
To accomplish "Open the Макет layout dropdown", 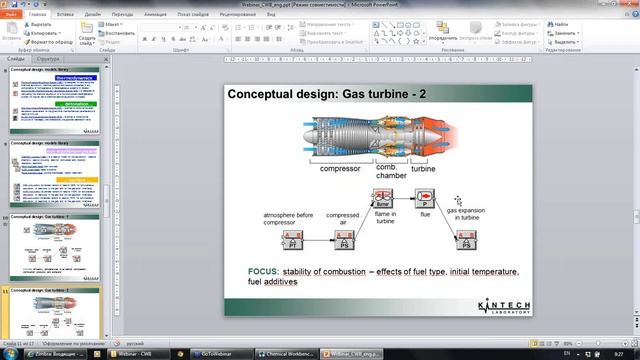I will tap(110, 24).
